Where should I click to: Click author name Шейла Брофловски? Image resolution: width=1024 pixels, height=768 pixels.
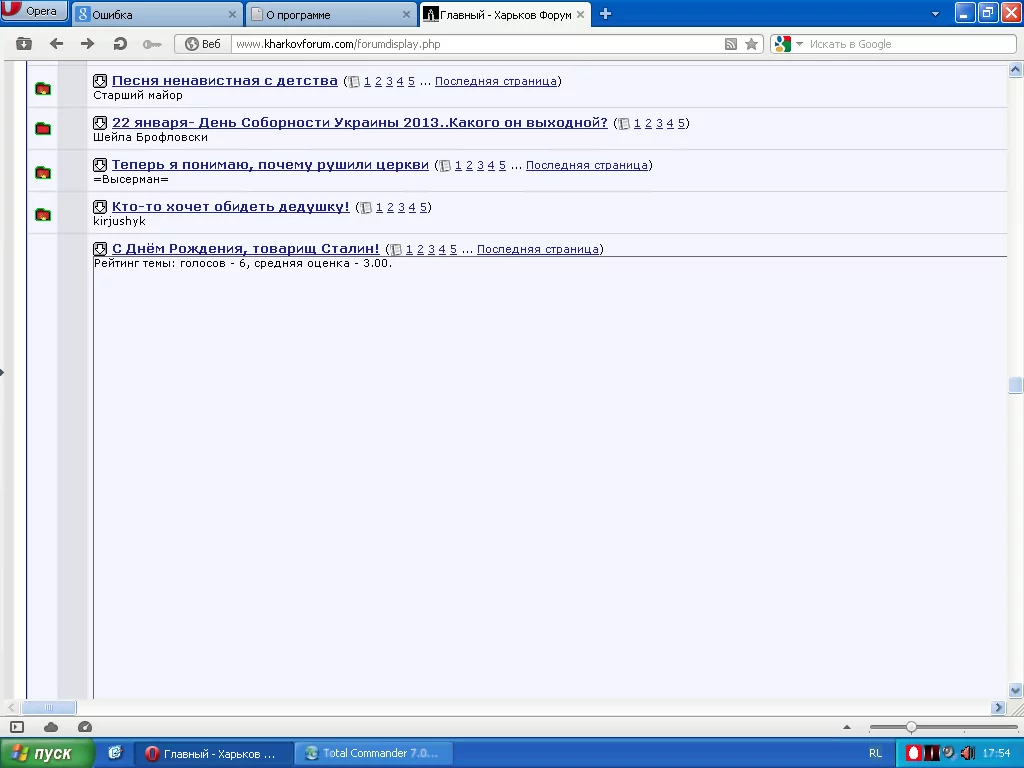click(150, 137)
